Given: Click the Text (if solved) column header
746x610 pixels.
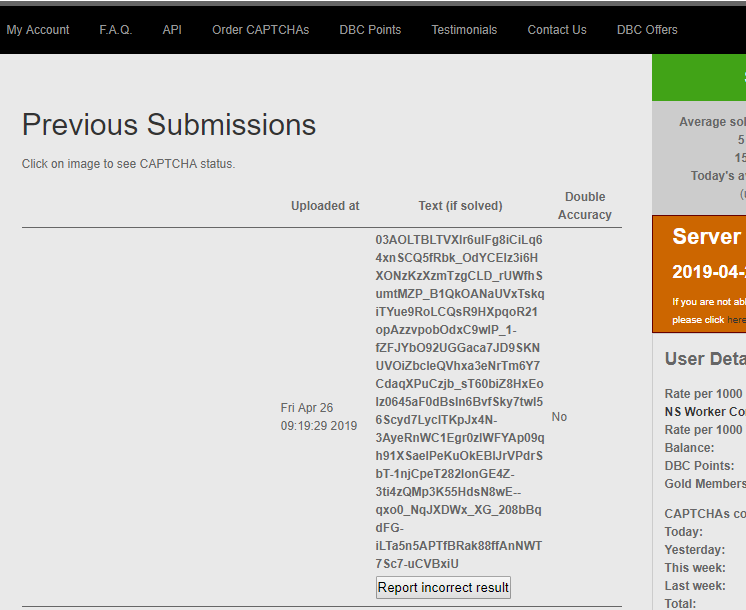Looking at the screenshot, I should [x=460, y=206].
